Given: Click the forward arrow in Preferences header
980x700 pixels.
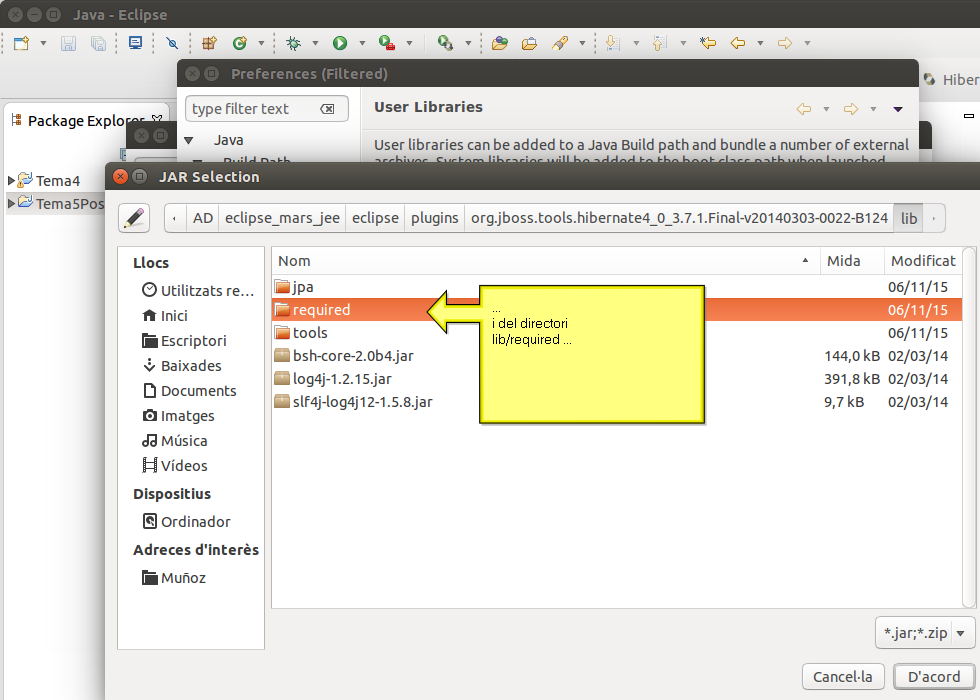Looking at the screenshot, I should pos(851,109).
